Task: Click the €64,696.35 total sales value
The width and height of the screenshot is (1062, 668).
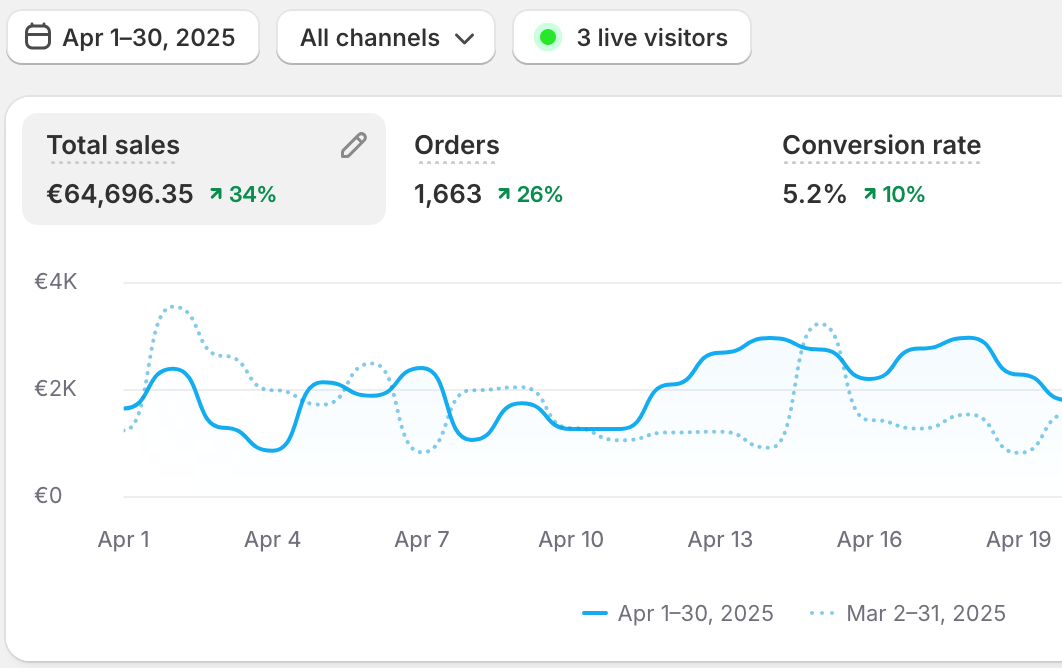Action: click(x=120, y=195)
